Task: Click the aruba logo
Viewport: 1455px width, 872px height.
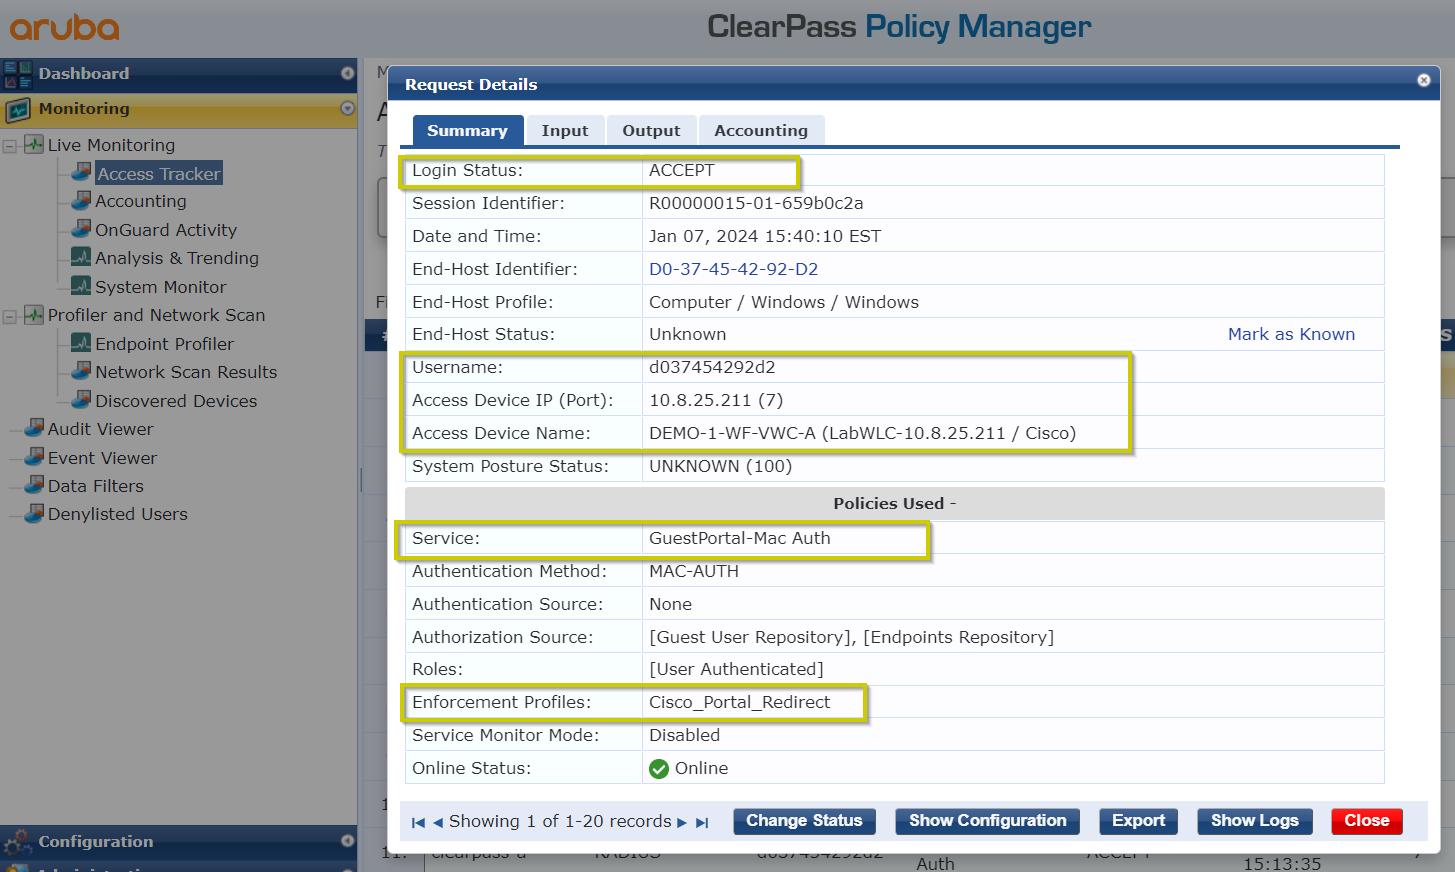Action: point(65,27)
